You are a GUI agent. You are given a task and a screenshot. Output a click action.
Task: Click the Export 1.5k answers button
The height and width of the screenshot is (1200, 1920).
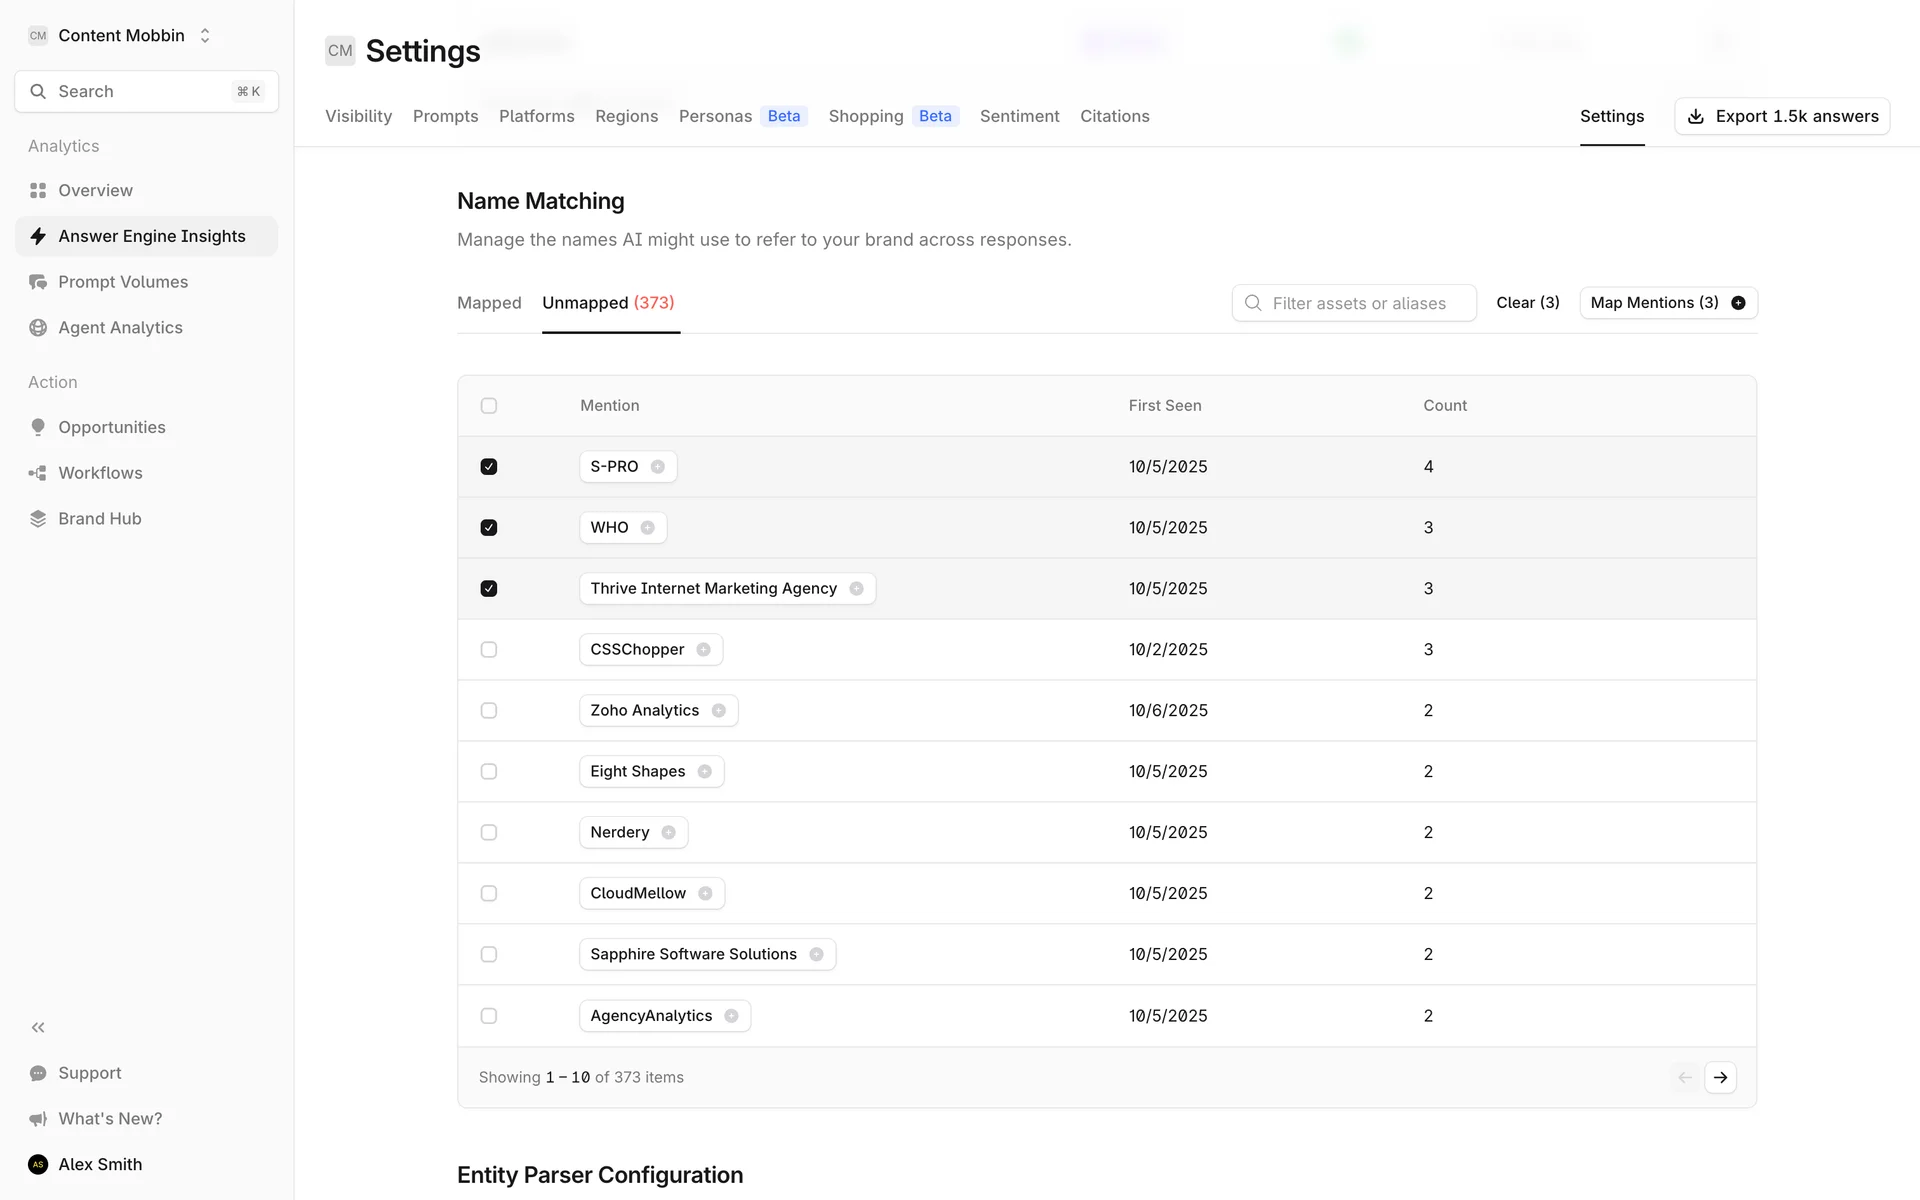(1782, 116)
